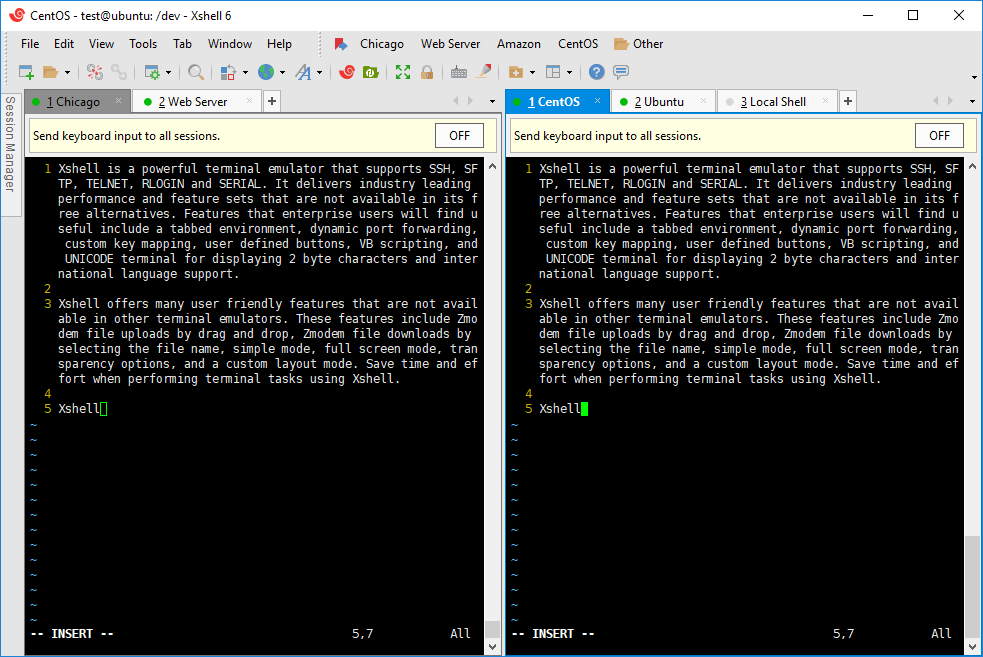Click the red flag quick-link icon
Viewport: 983px width, 657px height.
340,44
